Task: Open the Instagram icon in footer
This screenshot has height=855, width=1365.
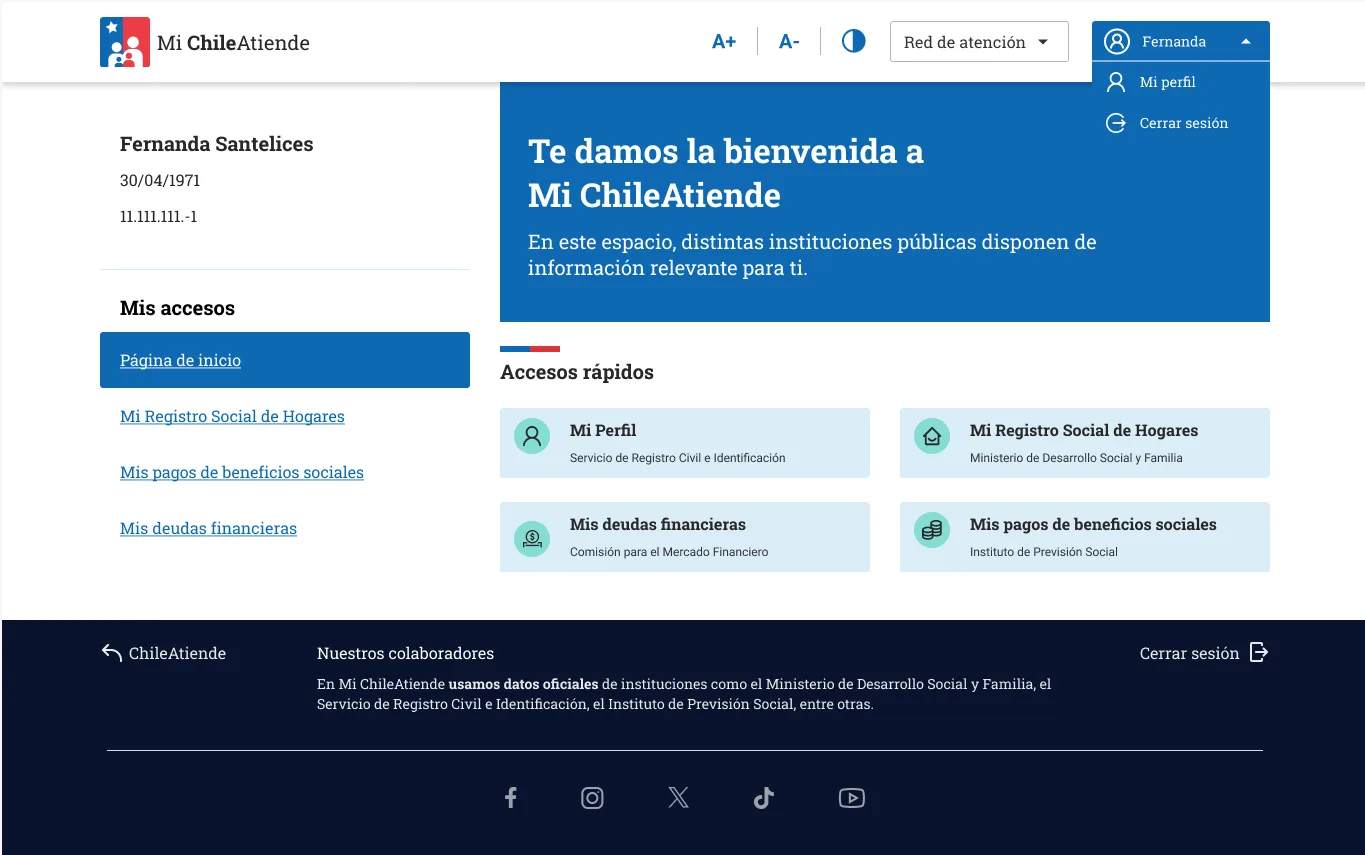Action: pyautogui.click(x=593, y=798)
